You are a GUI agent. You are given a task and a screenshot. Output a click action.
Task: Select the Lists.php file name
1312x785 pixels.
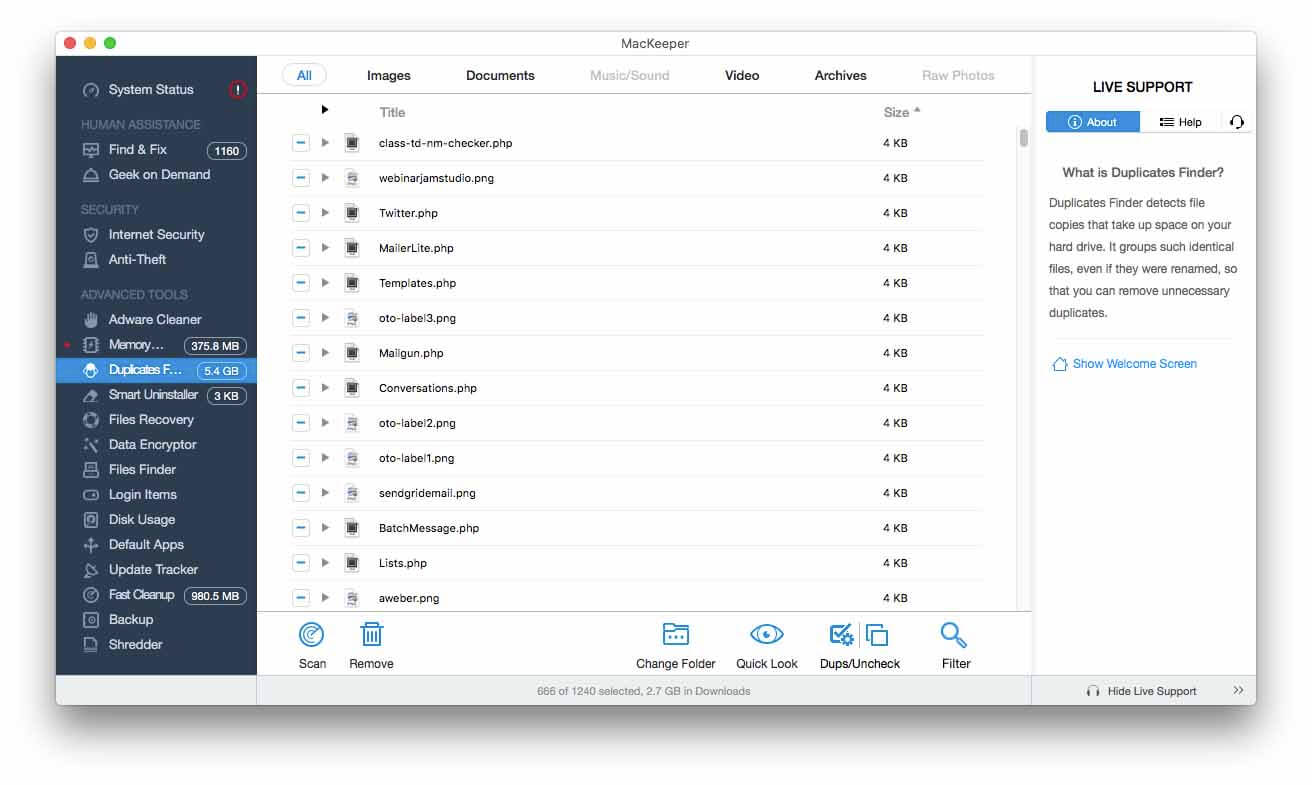tap(403, 563)
